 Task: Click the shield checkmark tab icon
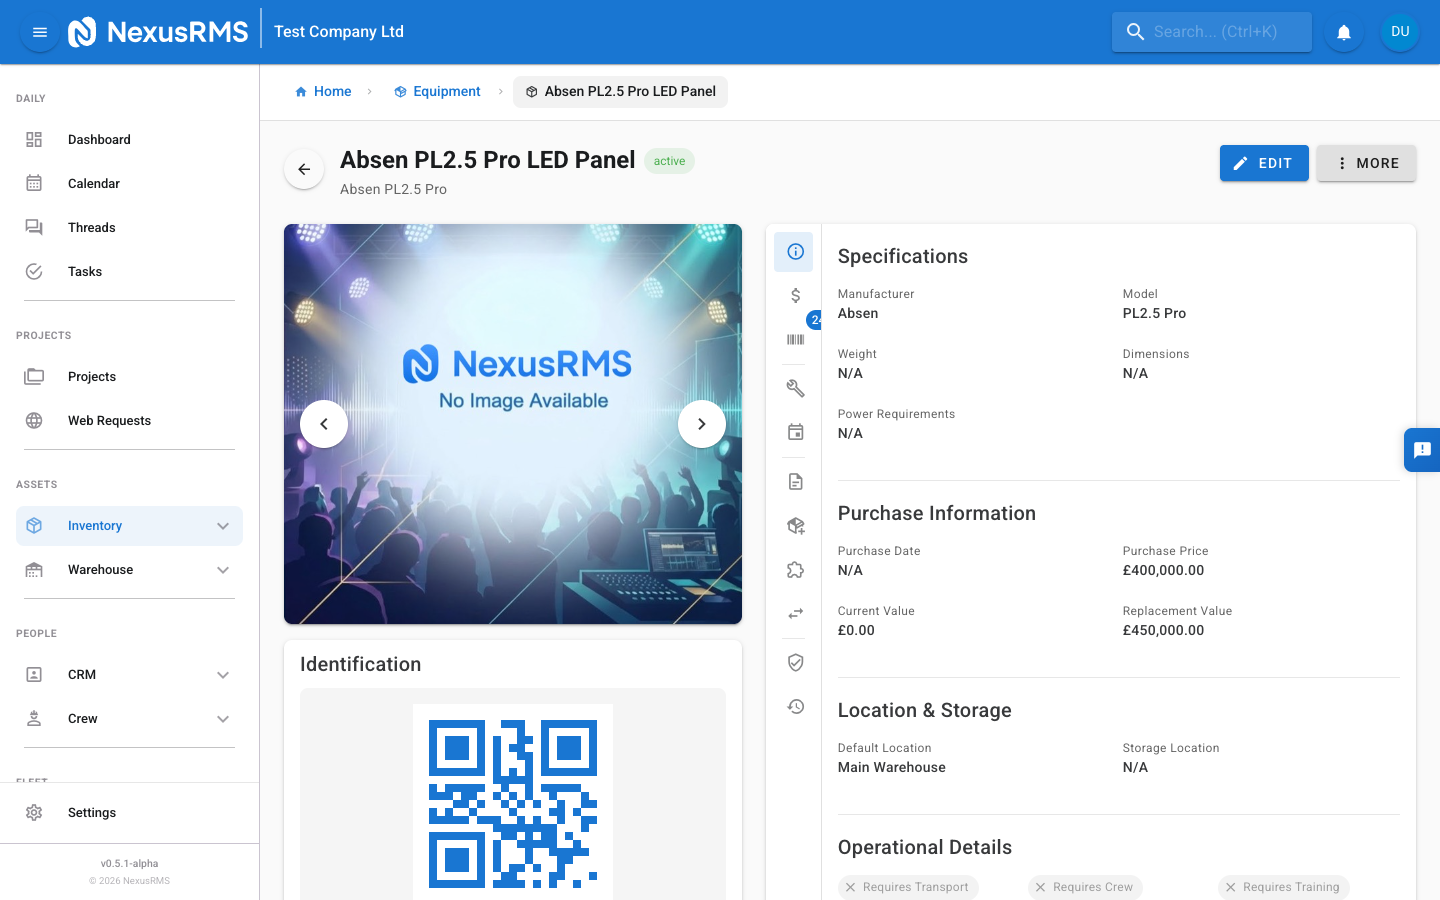pyautogui.click(x=795, y=663)
